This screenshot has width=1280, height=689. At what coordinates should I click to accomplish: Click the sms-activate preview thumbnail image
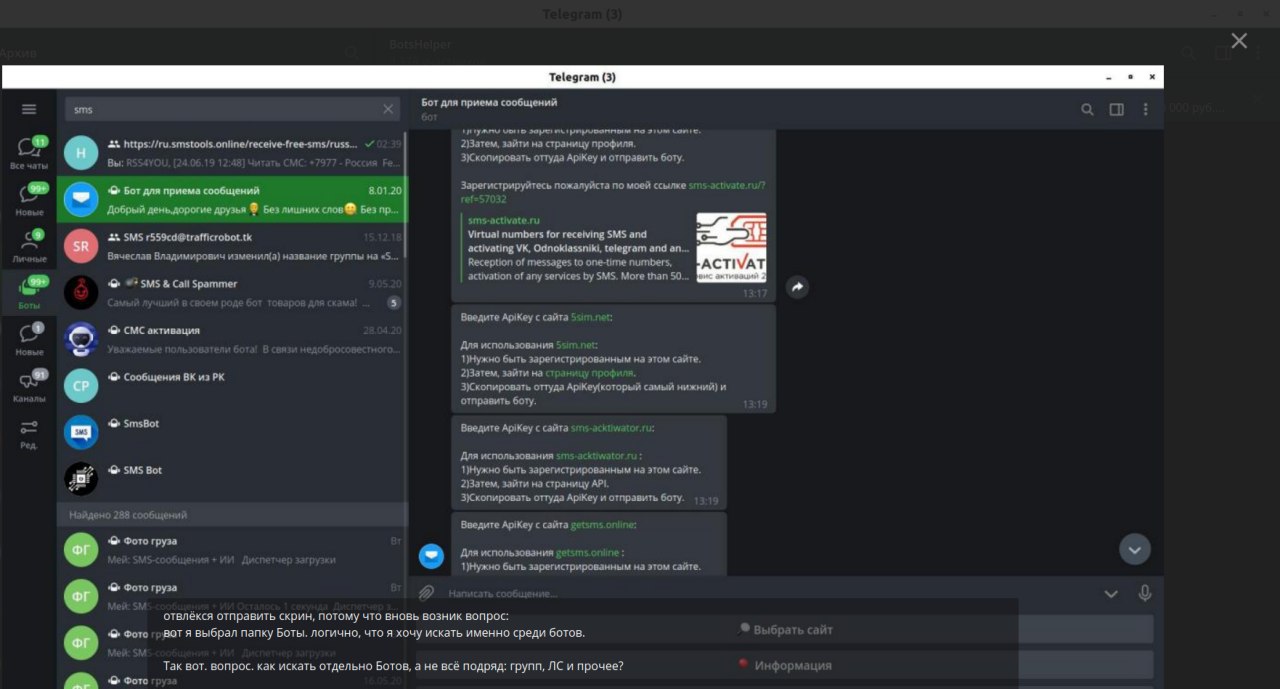pyautogui.click(x=732, y=247)
